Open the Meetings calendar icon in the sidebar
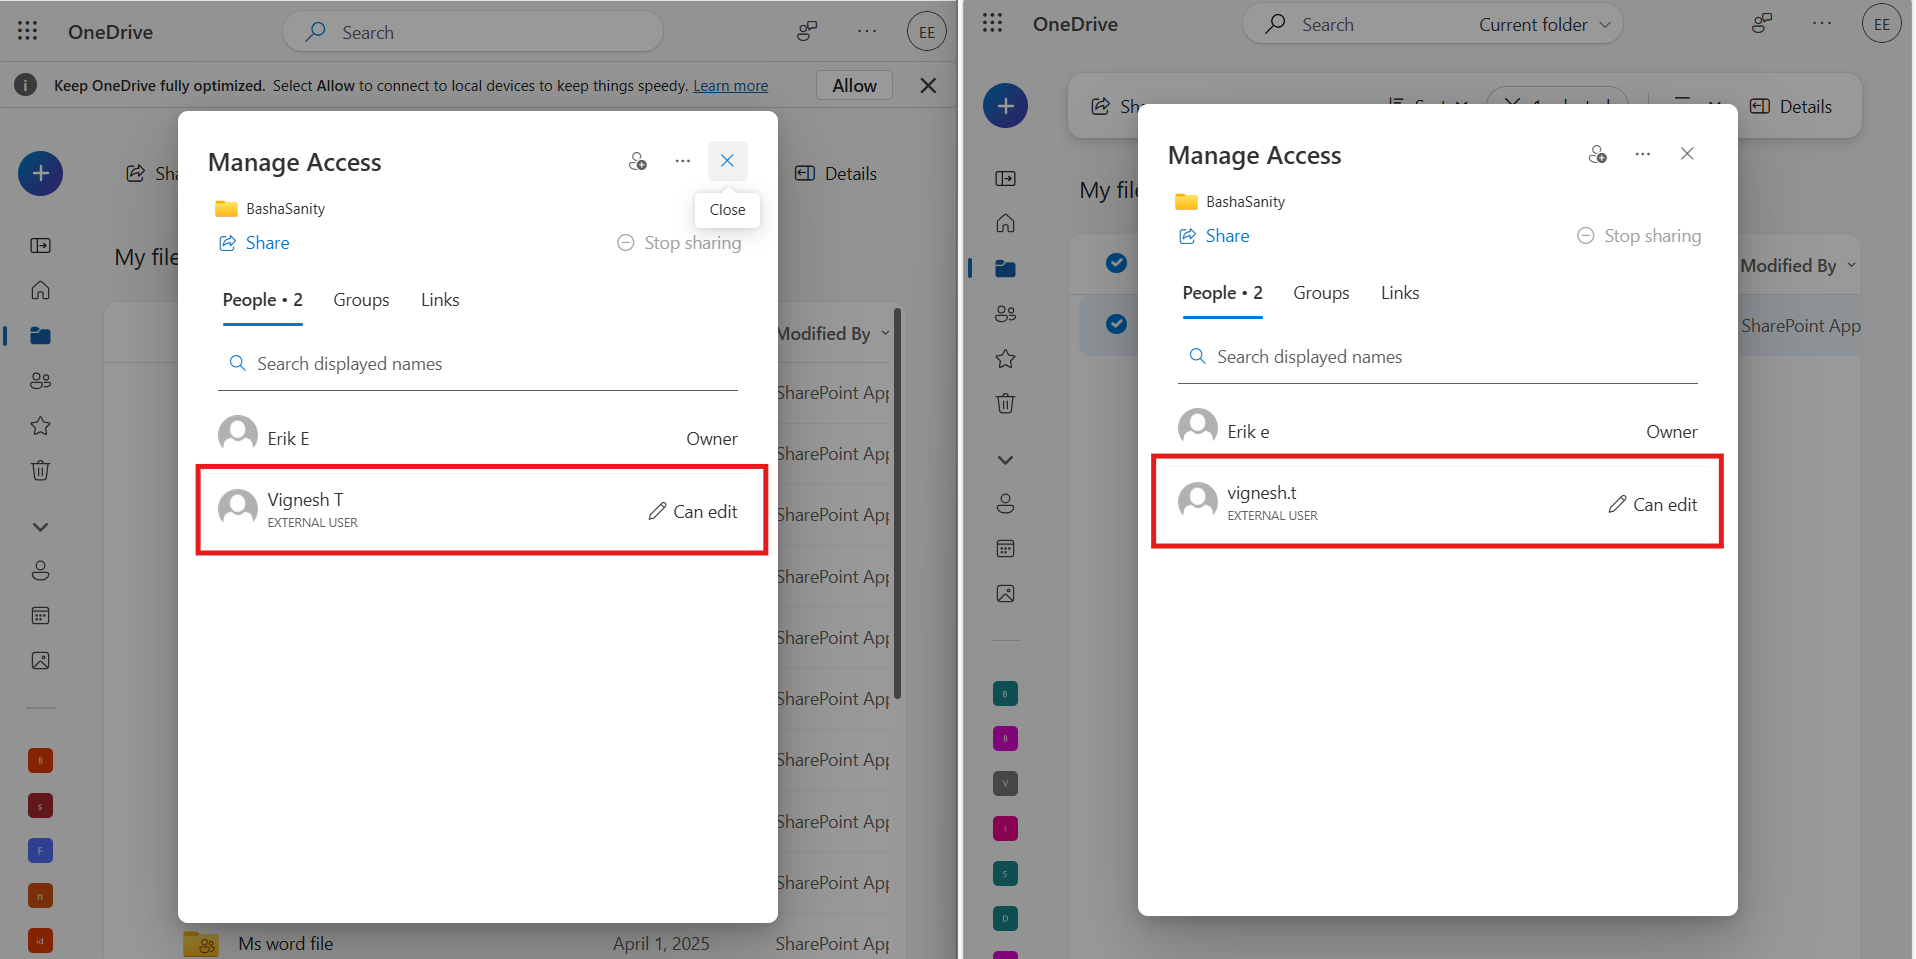The width and height of the screenshot is (1916, 959). tap(40, 614)
